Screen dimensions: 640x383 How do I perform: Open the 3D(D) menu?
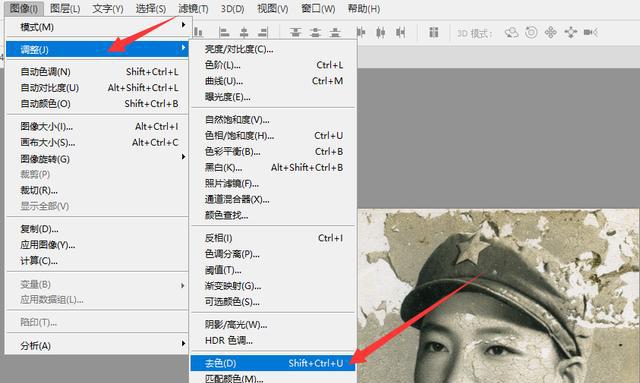click(232, 8)
